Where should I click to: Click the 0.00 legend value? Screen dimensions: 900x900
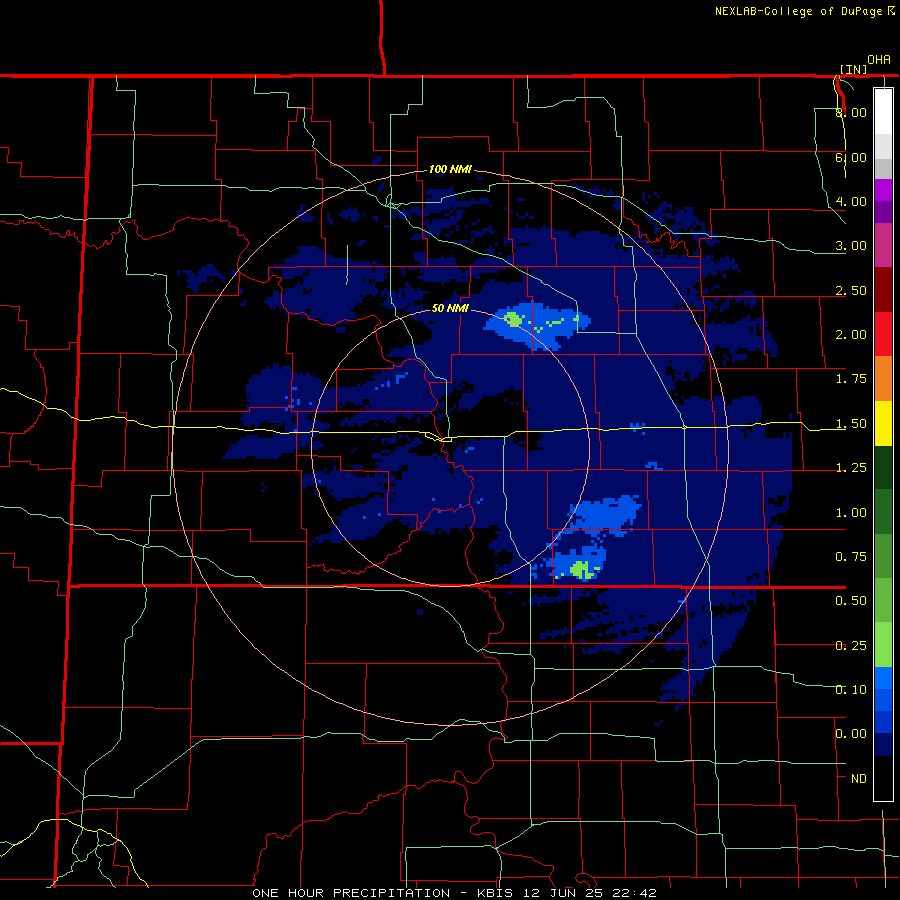point(851,734)
